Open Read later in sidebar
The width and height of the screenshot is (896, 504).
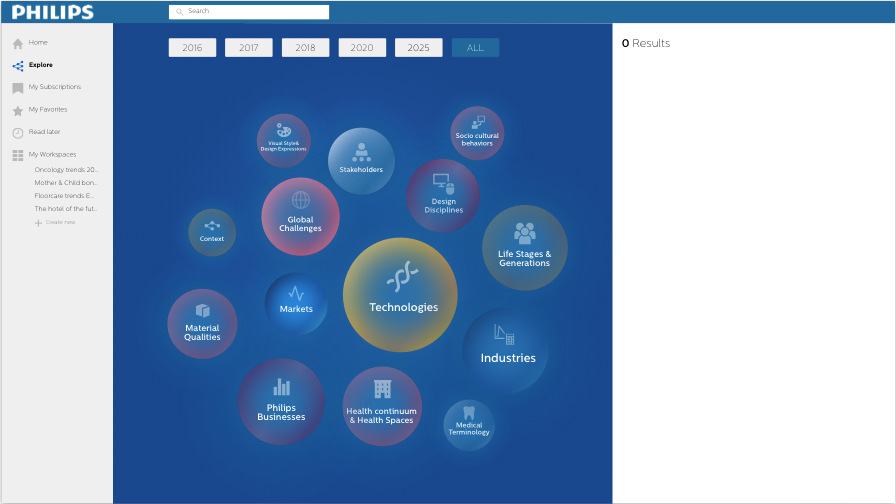[45, 131]
